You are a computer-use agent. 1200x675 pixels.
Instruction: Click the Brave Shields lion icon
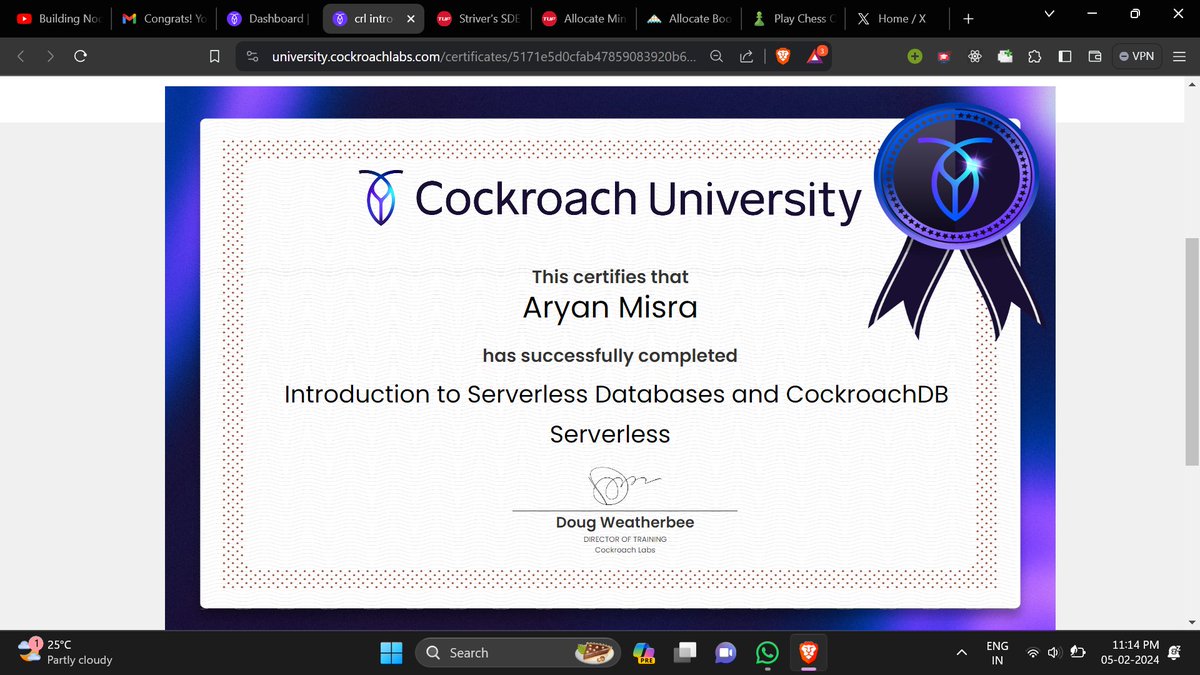(781, 56)
